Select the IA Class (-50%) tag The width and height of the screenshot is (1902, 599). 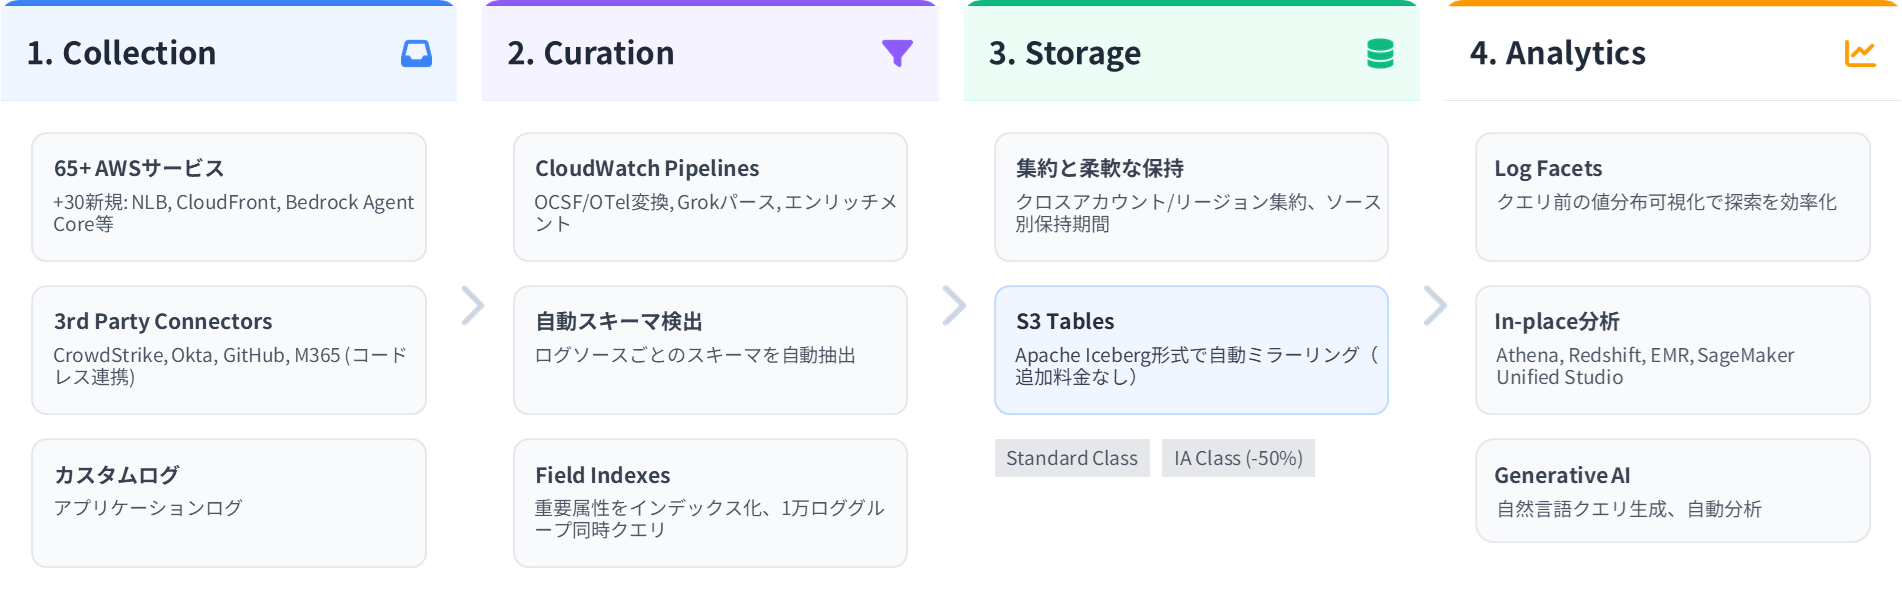[x=1237, y=458]
